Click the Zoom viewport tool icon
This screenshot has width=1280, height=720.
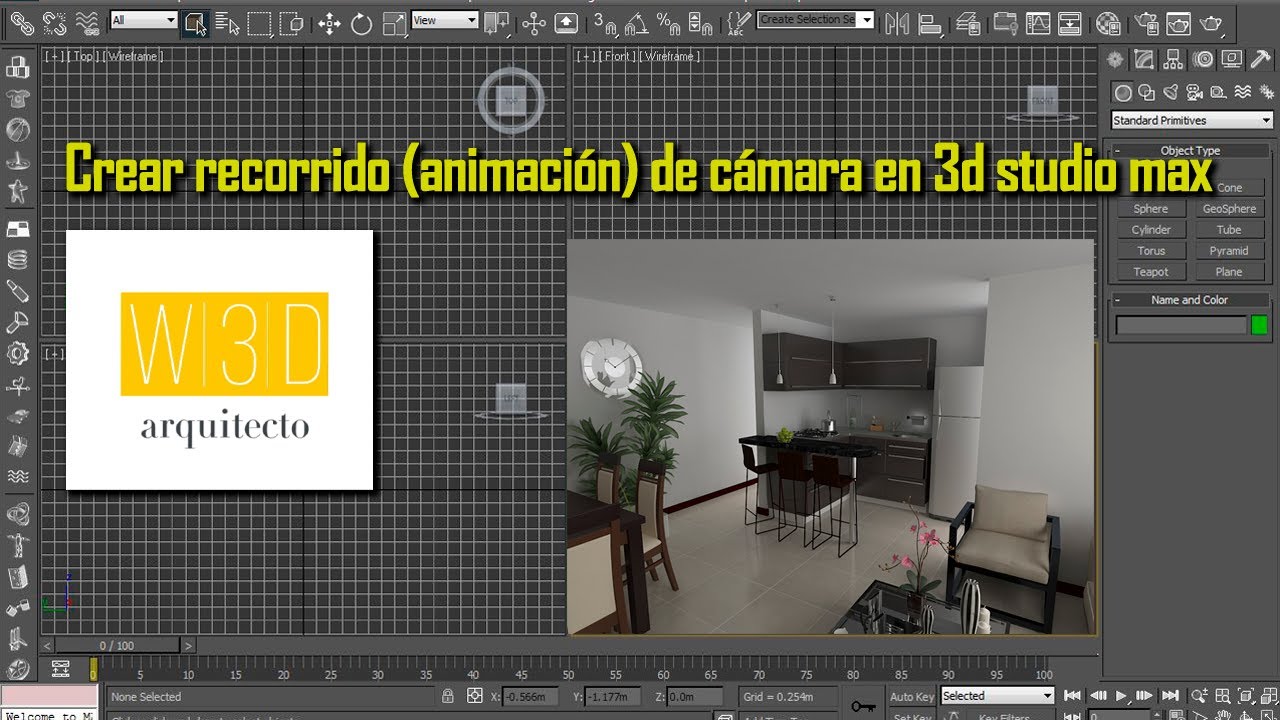click(x=1200, y=695)
